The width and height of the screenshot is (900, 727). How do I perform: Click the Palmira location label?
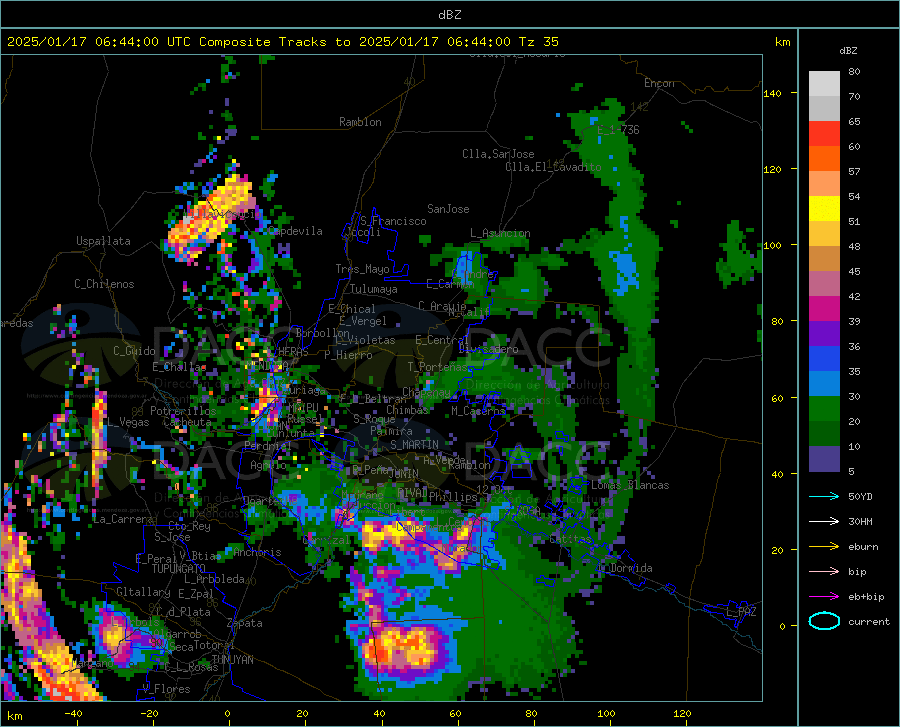[391, 430]
